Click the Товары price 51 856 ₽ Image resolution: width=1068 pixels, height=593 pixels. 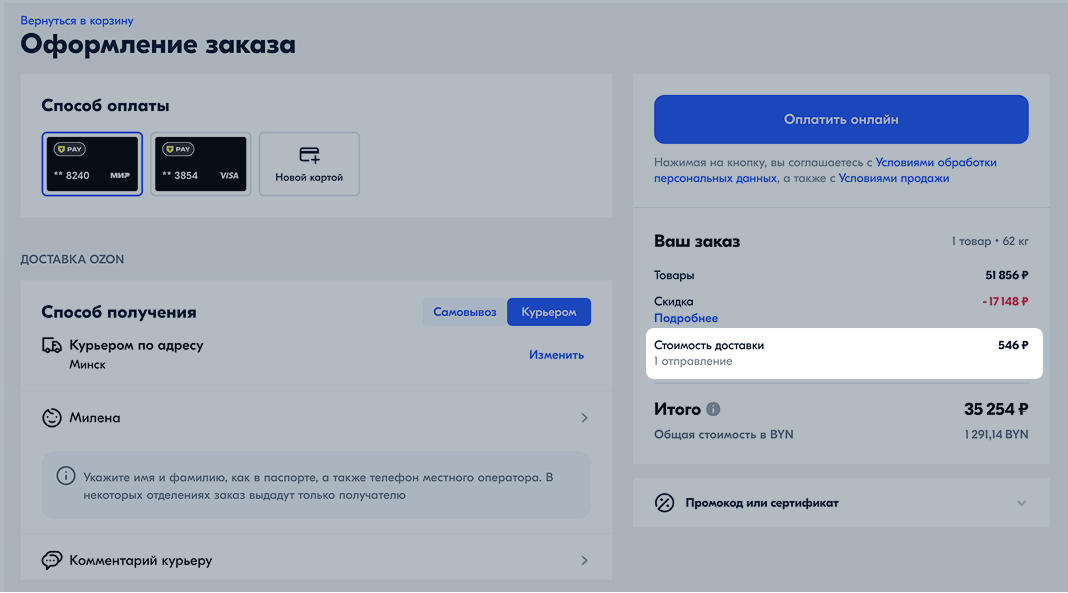(1007, 275)
